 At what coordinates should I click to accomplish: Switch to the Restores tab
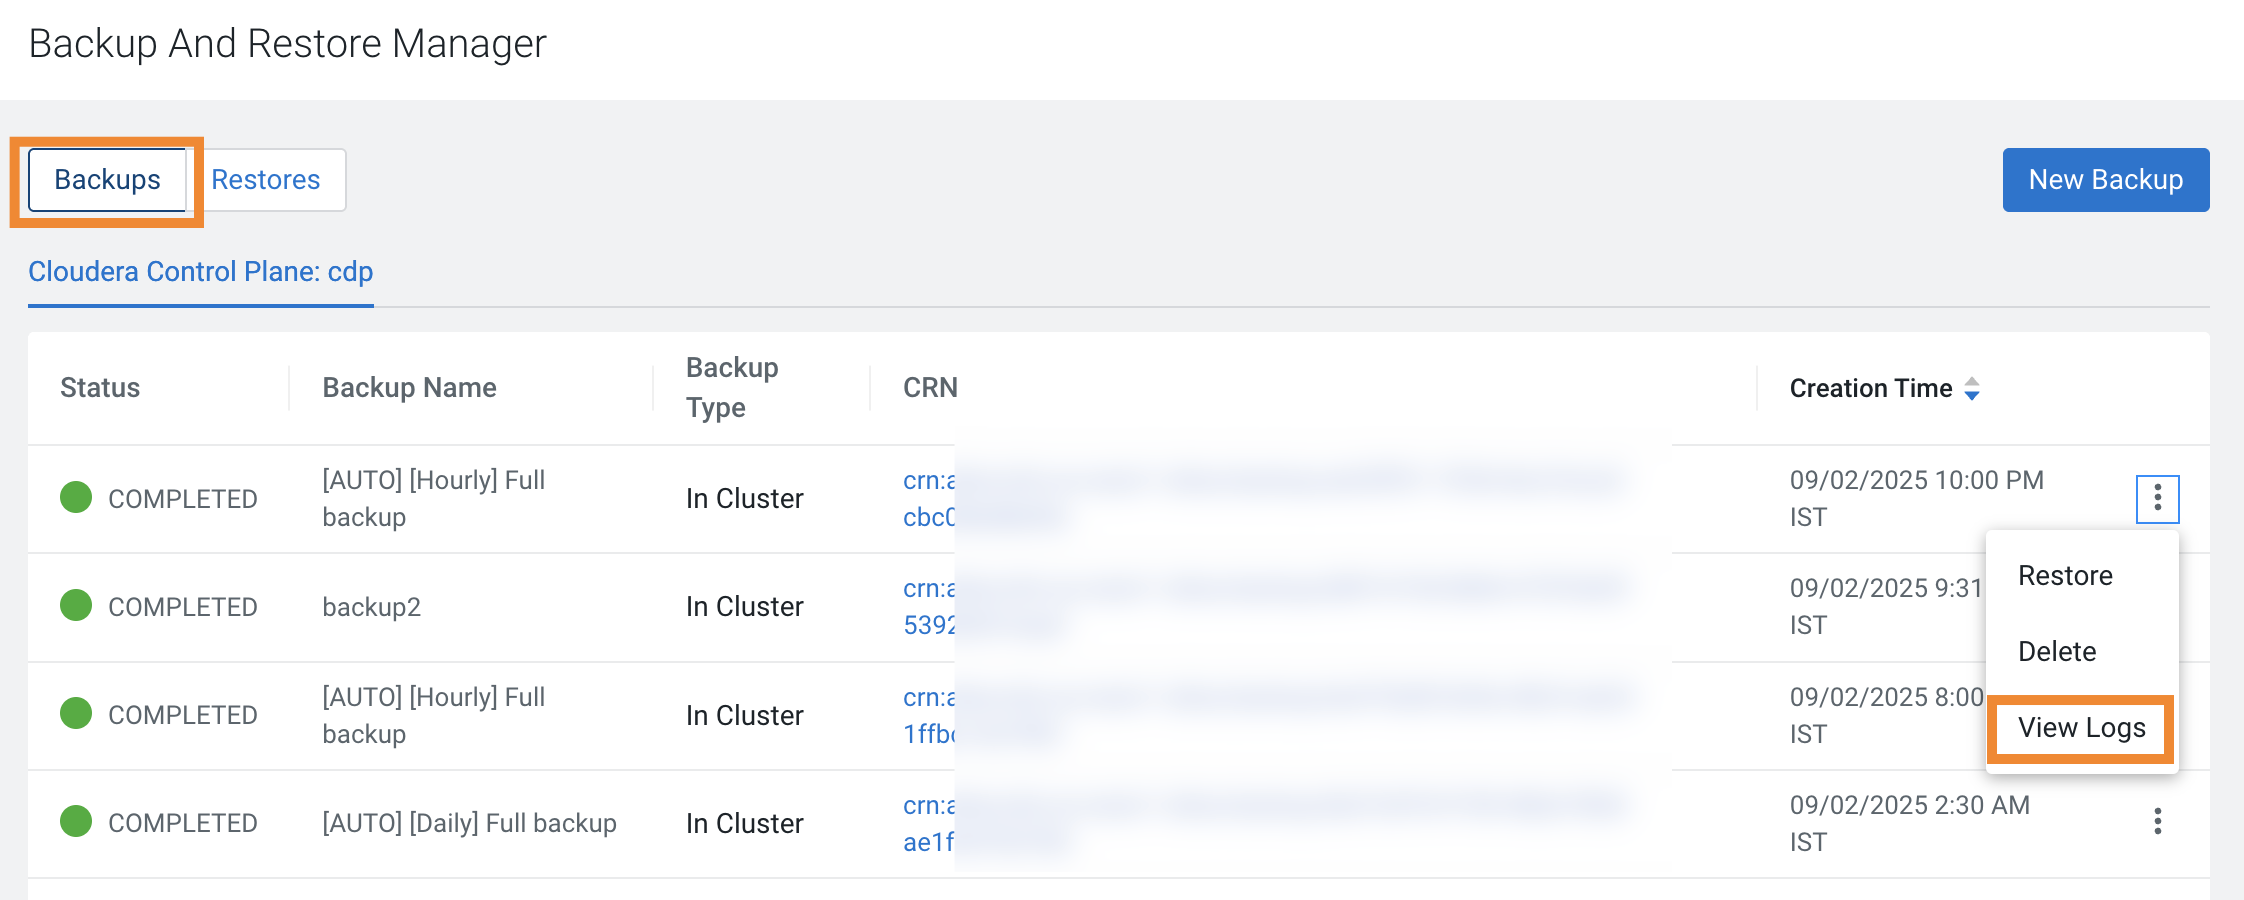pos(265,179)
